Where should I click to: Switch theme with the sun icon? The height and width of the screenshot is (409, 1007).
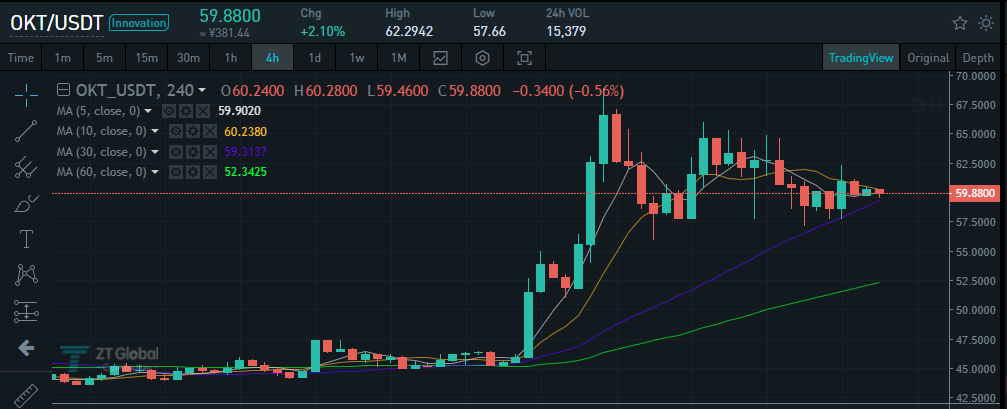(x=986, y=24)
